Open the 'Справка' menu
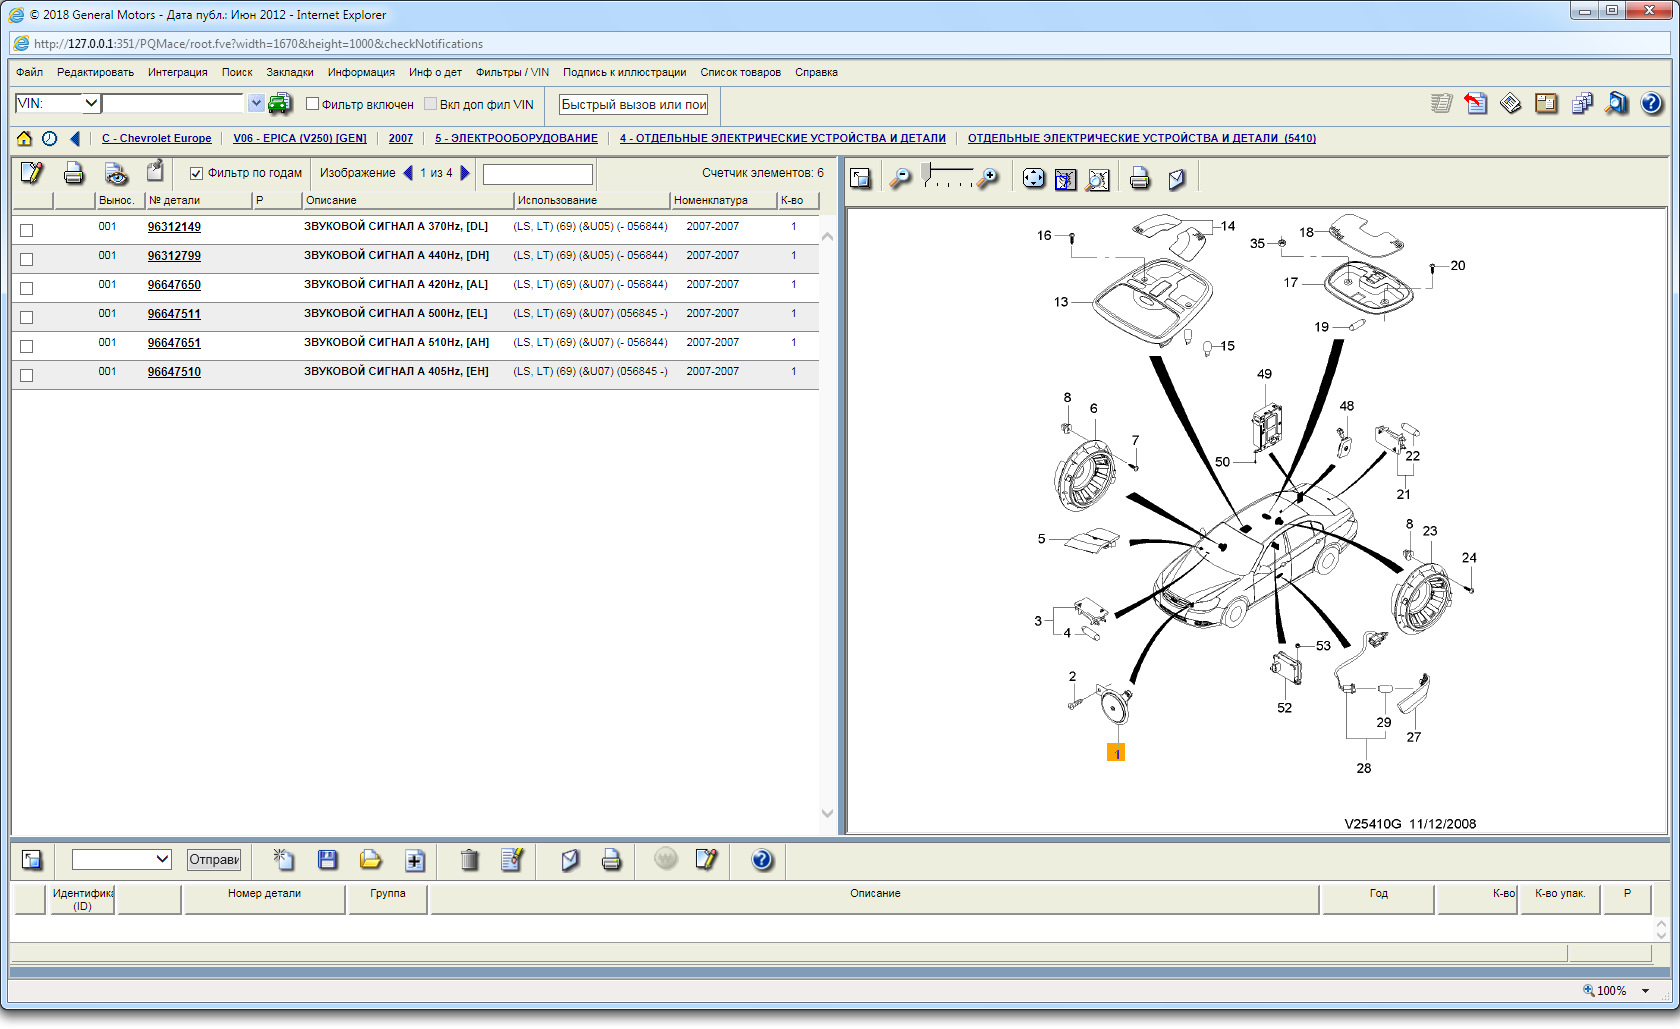This screenshot has width=1680, height=1029. [x=816, y=72]
